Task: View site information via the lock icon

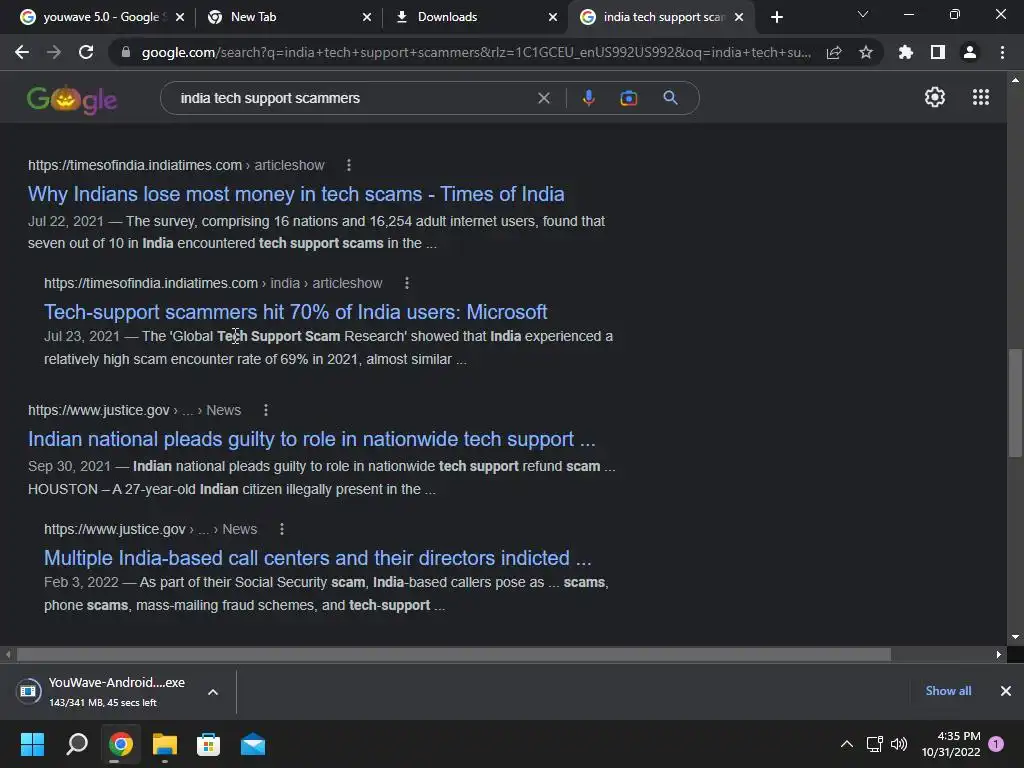Action: 126,52
